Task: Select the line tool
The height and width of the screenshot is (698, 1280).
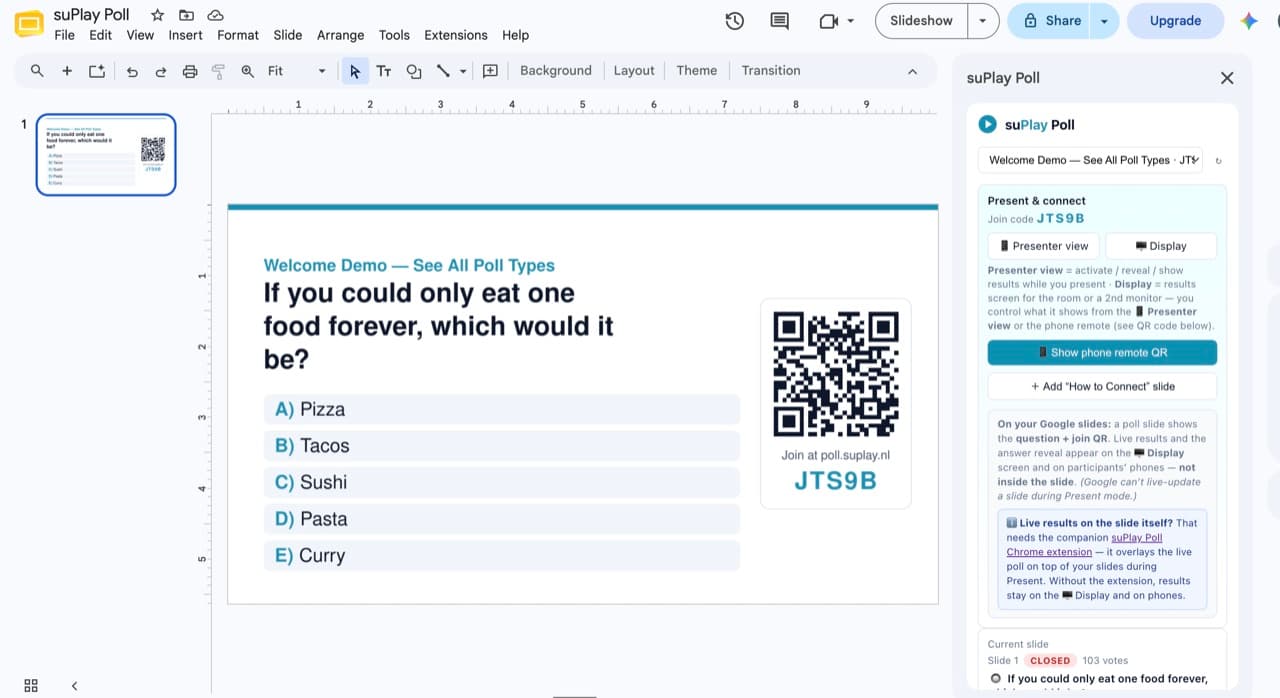Action: pyautogui.click(x=443, y=71)
